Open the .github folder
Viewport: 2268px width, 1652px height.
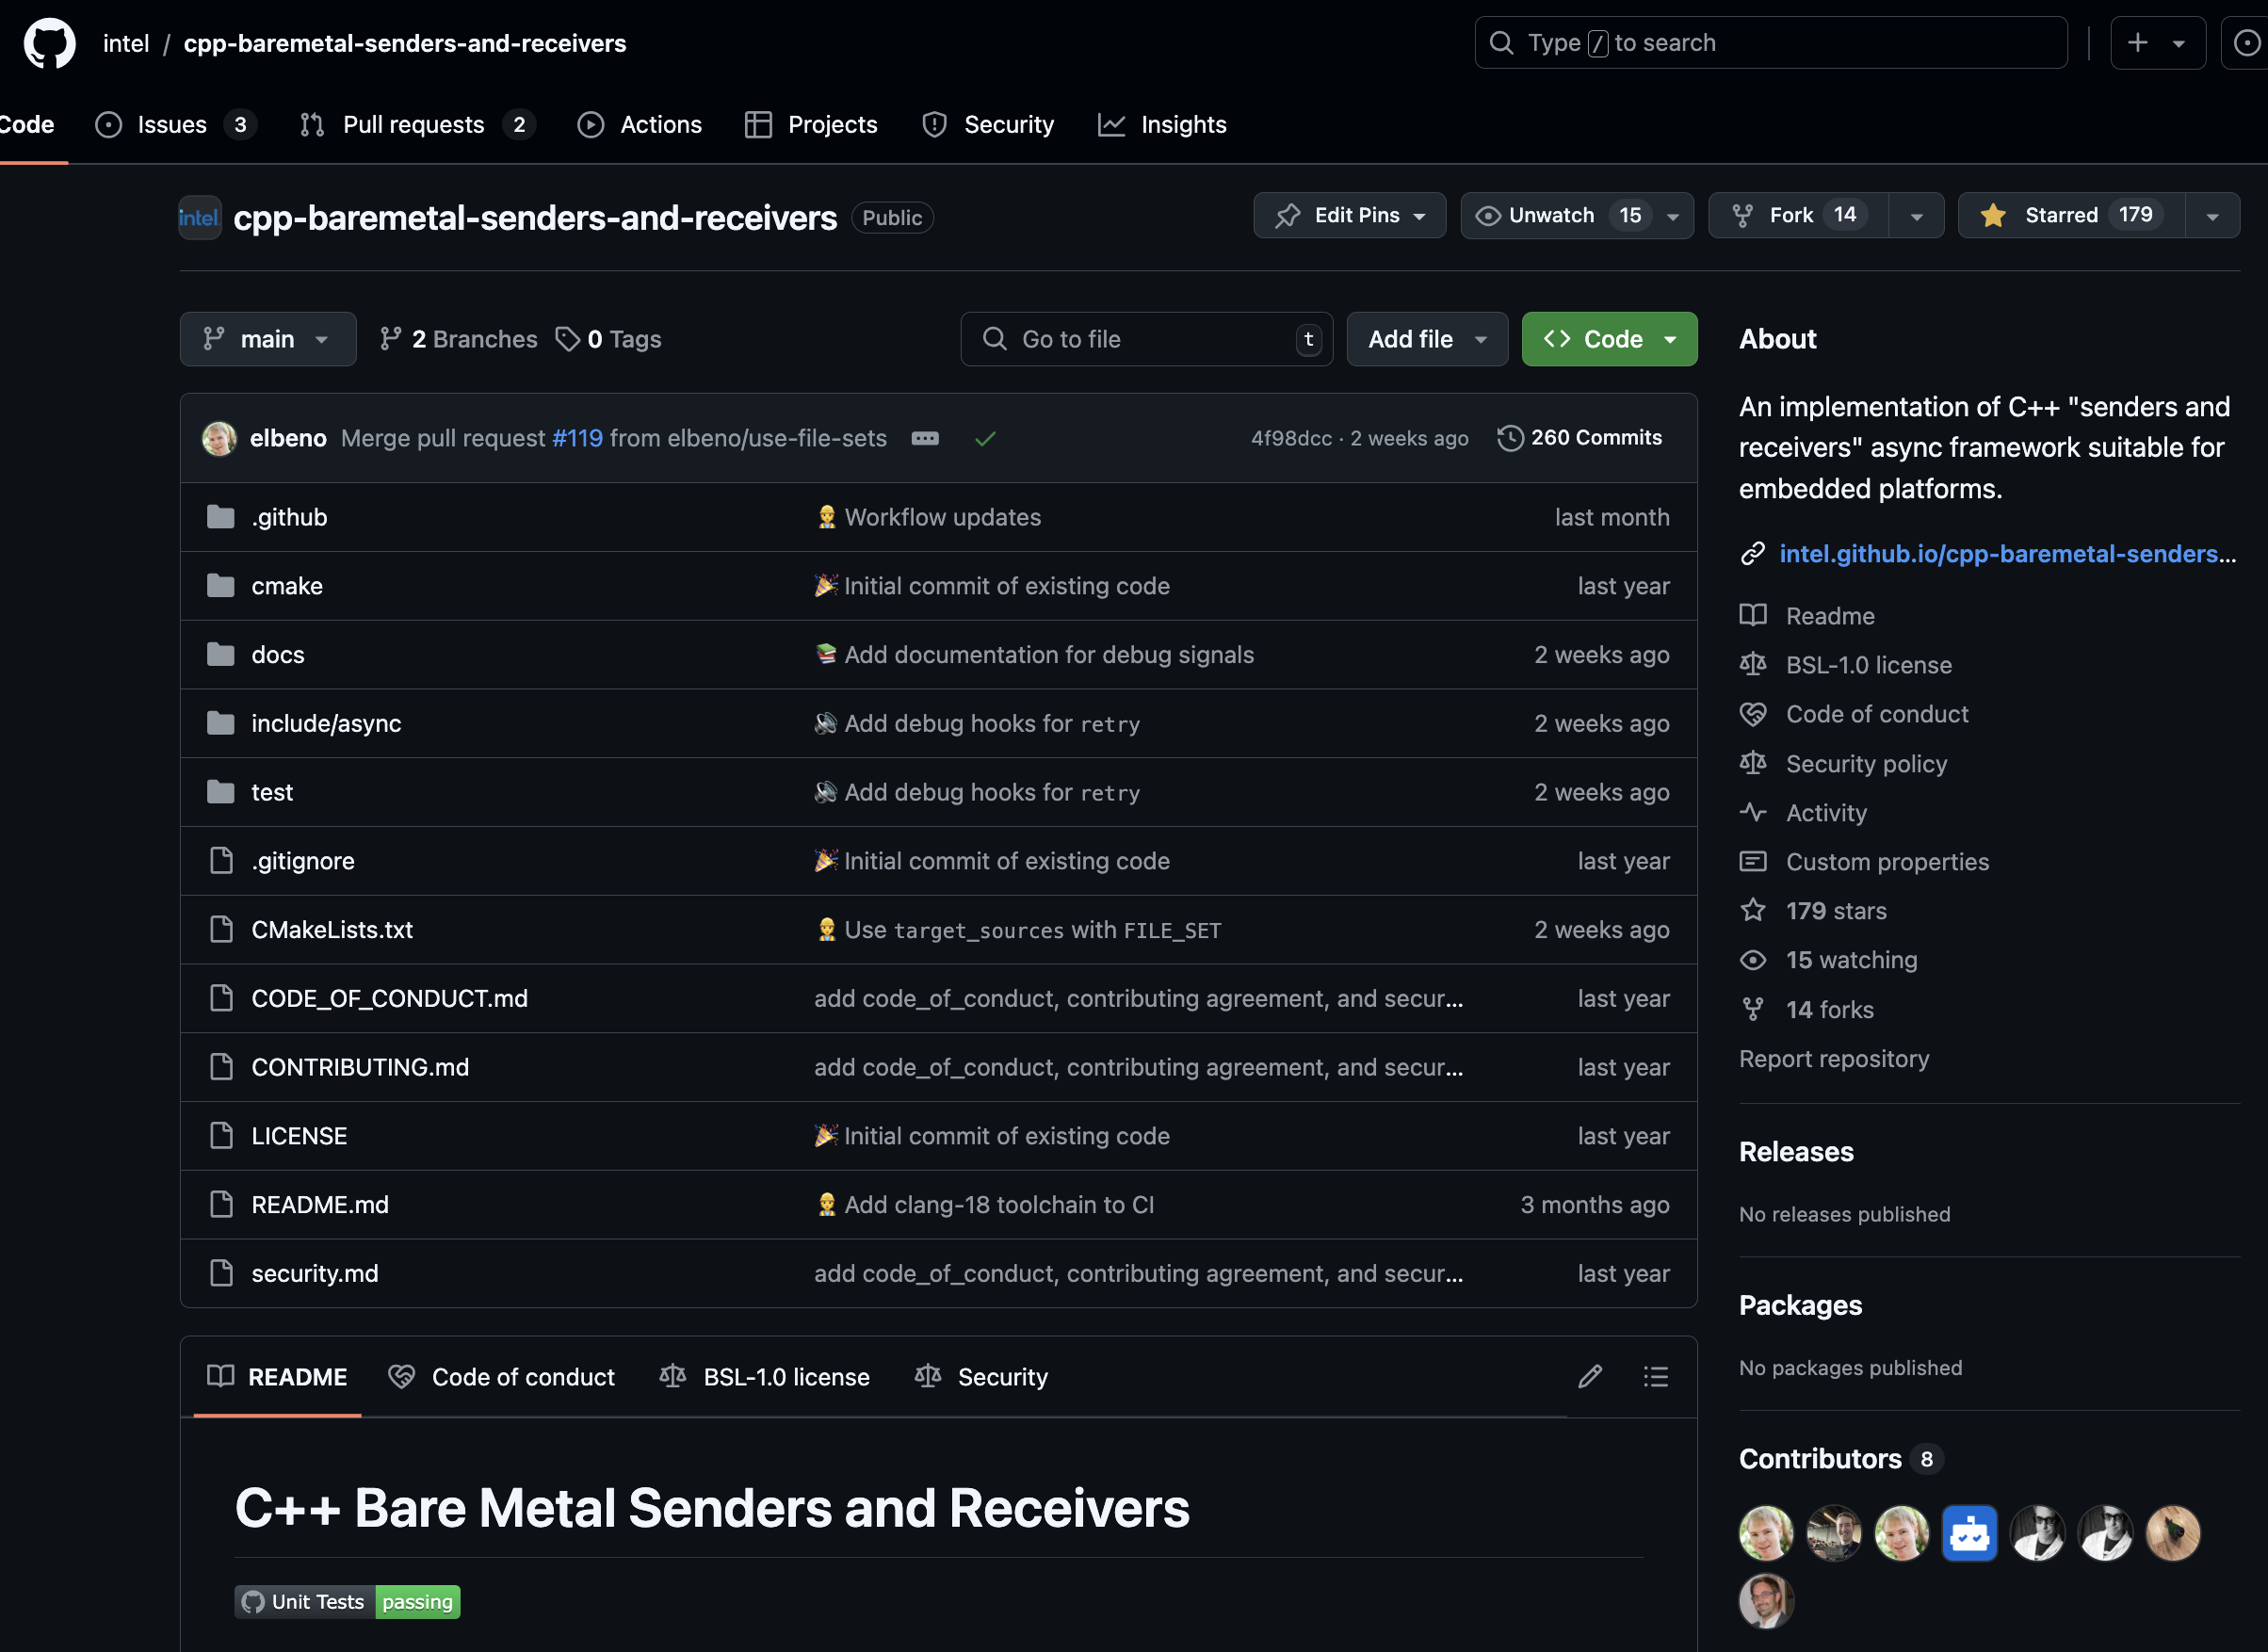click(289, 517)
